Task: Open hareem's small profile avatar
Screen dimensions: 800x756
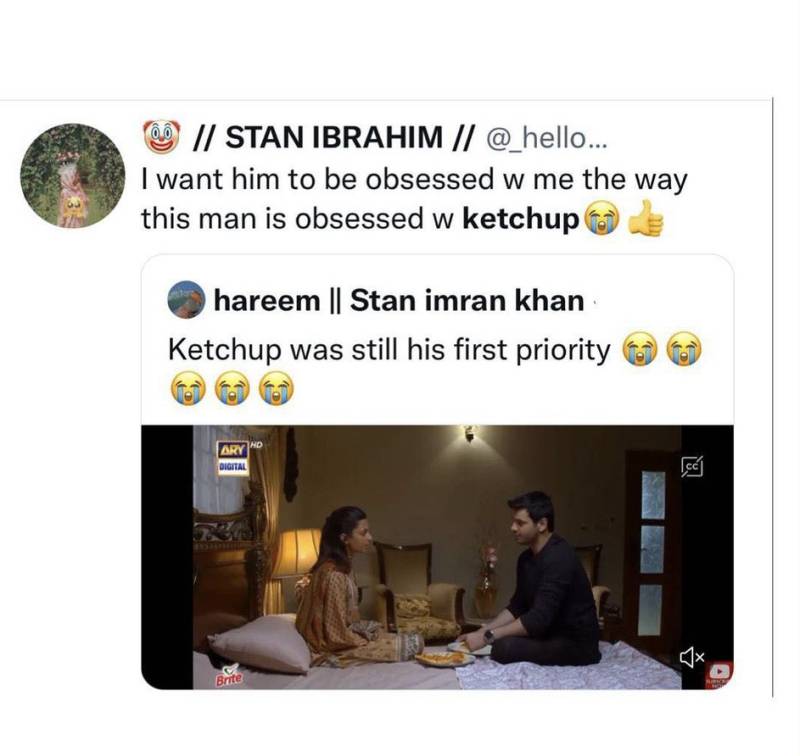Action: coord(184,298)
